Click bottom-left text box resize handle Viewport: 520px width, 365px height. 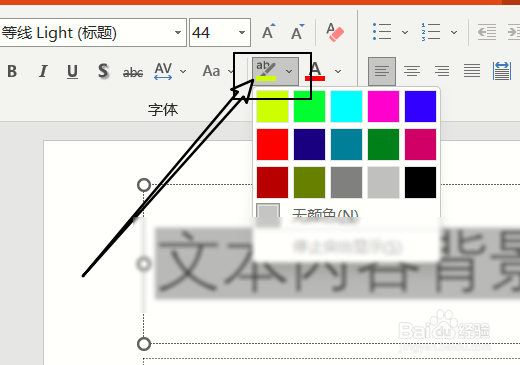tap(144, 344)
